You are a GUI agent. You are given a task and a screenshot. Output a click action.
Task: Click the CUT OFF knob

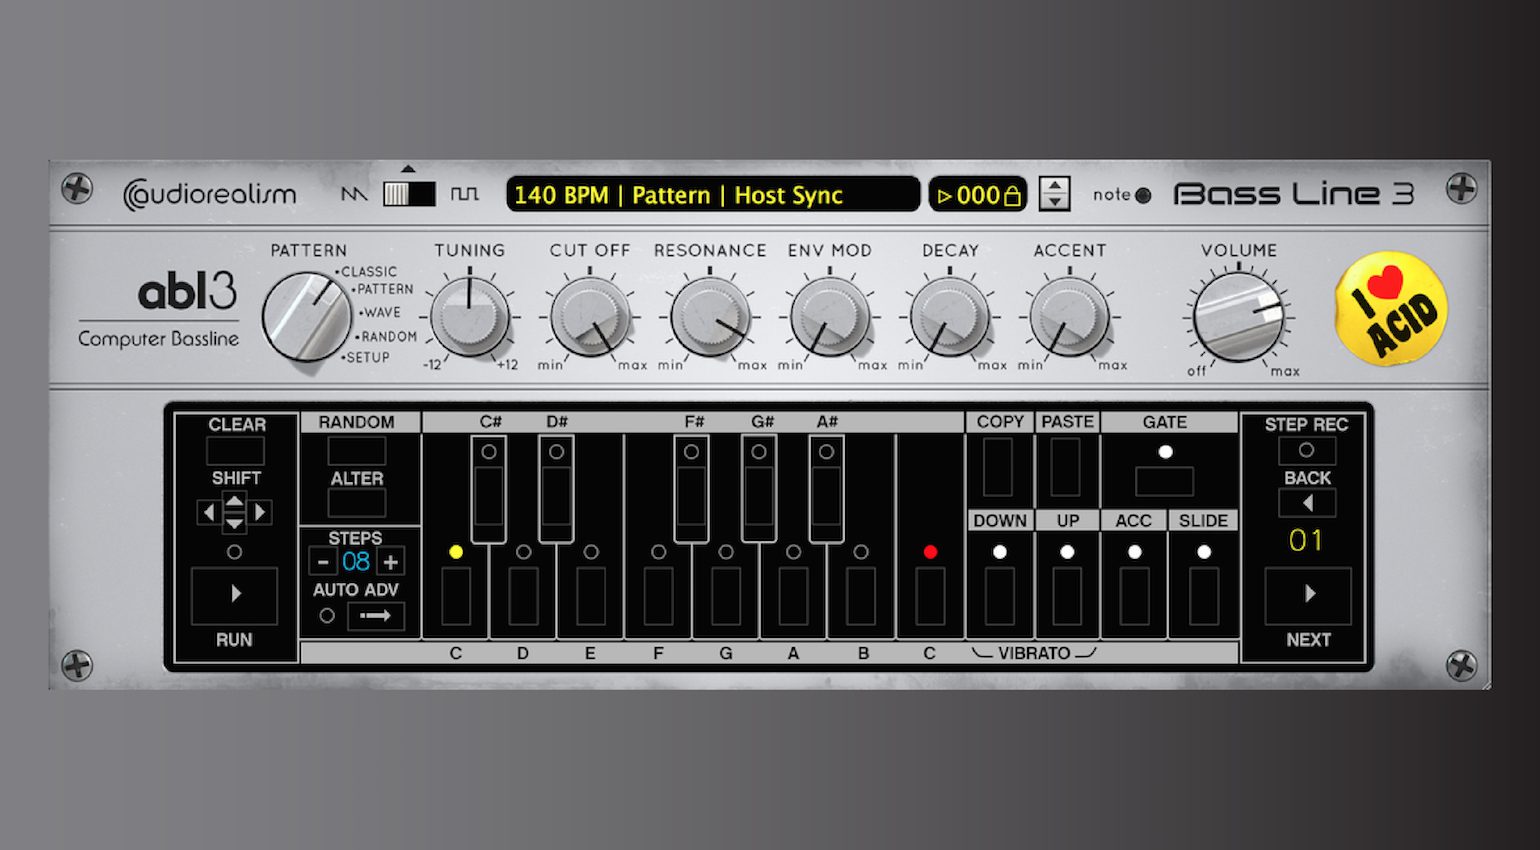coord(590,317)
